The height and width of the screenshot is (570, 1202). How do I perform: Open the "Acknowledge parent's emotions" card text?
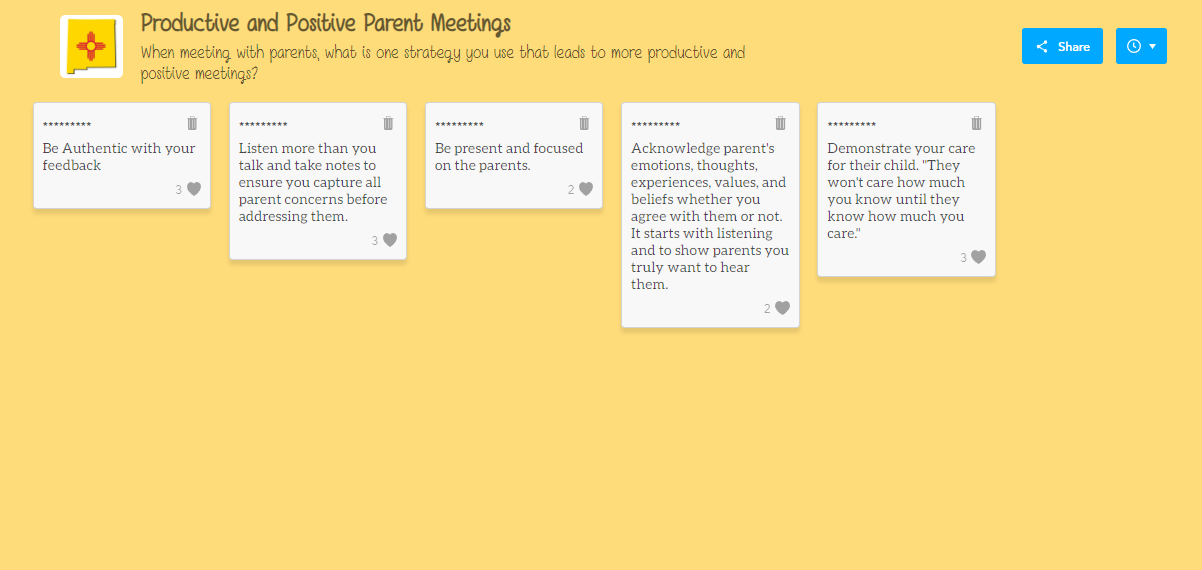click(x=709, y=216)
